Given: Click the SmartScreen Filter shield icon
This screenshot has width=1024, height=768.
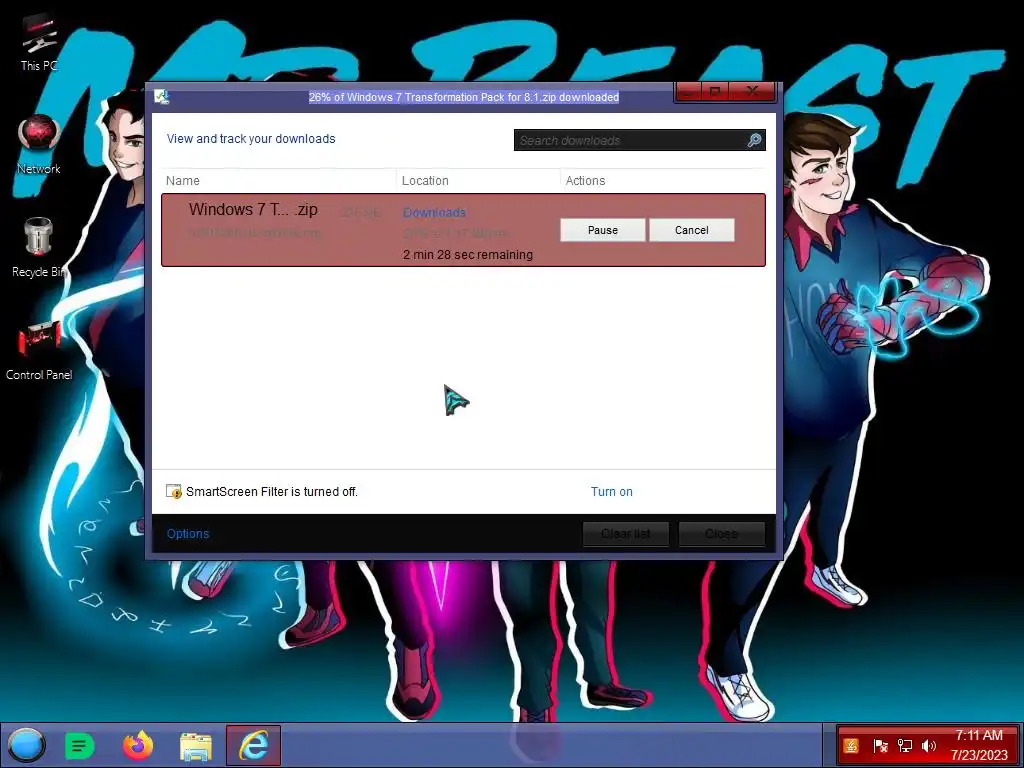Looking at the screenshot, I should pos(174,491).
